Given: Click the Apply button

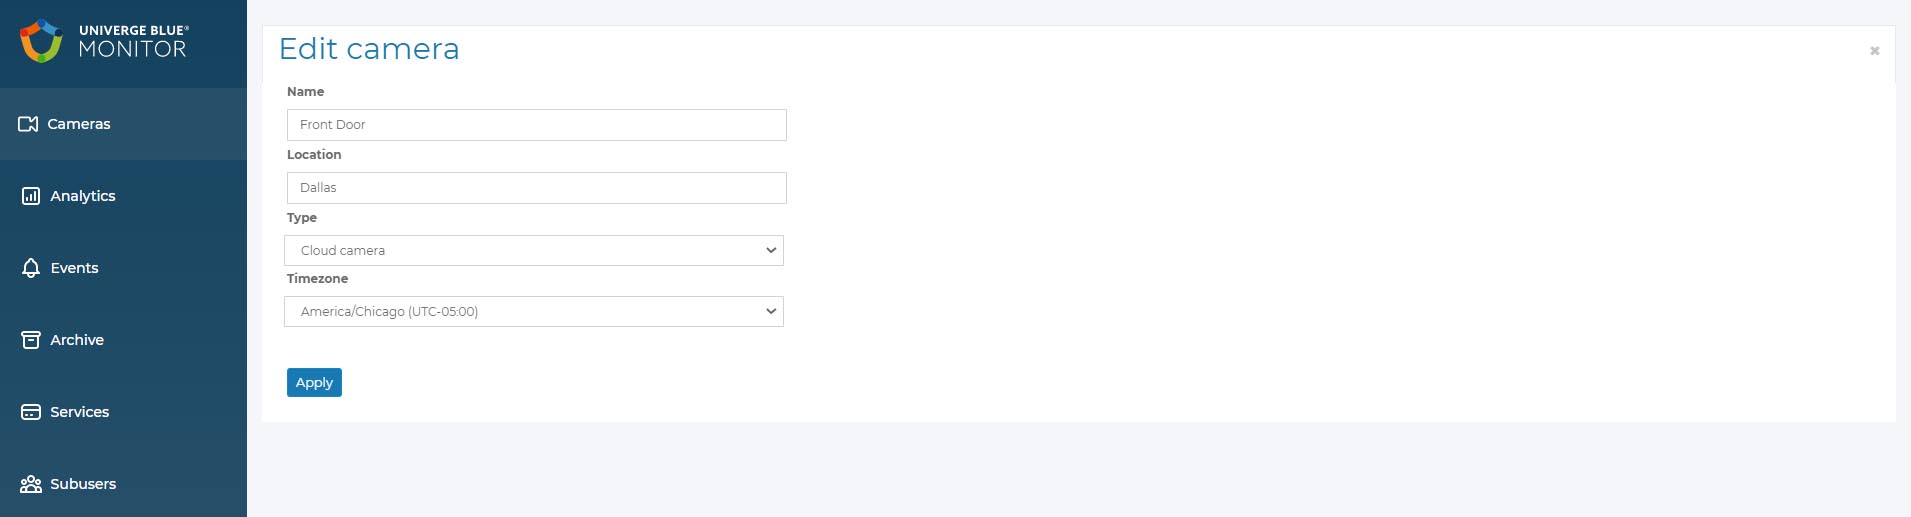Looking at the screenshot, I should pos(314,382).
